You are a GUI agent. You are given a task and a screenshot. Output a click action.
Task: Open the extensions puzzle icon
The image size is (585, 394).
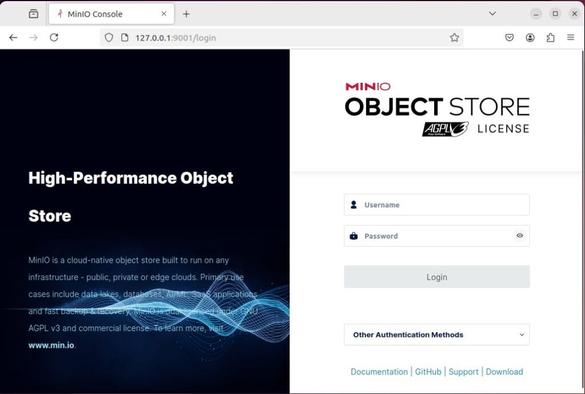pos(550,37)
